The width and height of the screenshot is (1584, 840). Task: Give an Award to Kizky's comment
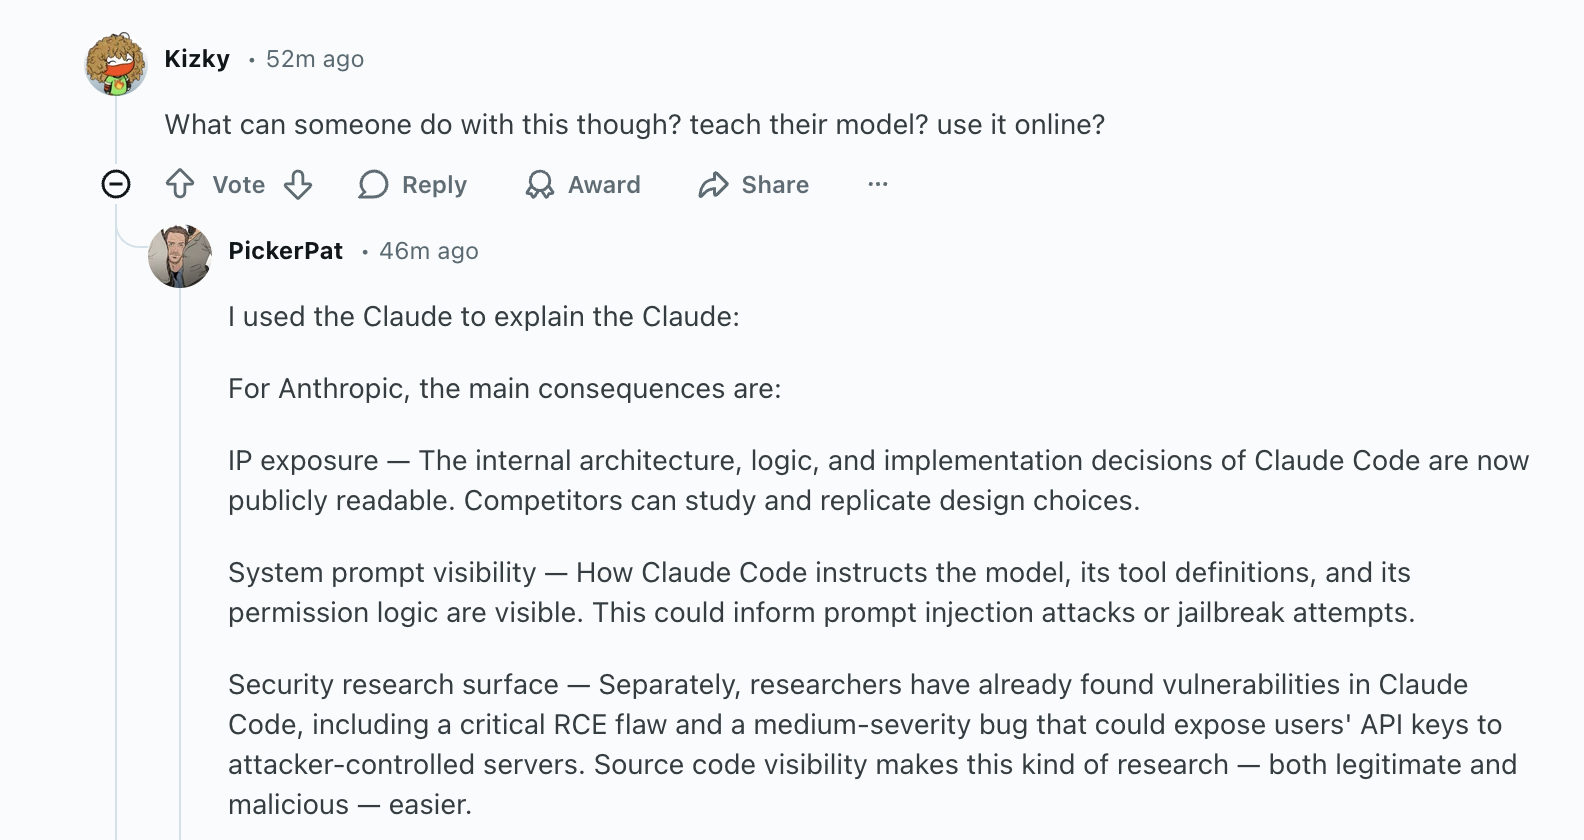[583, 184]
